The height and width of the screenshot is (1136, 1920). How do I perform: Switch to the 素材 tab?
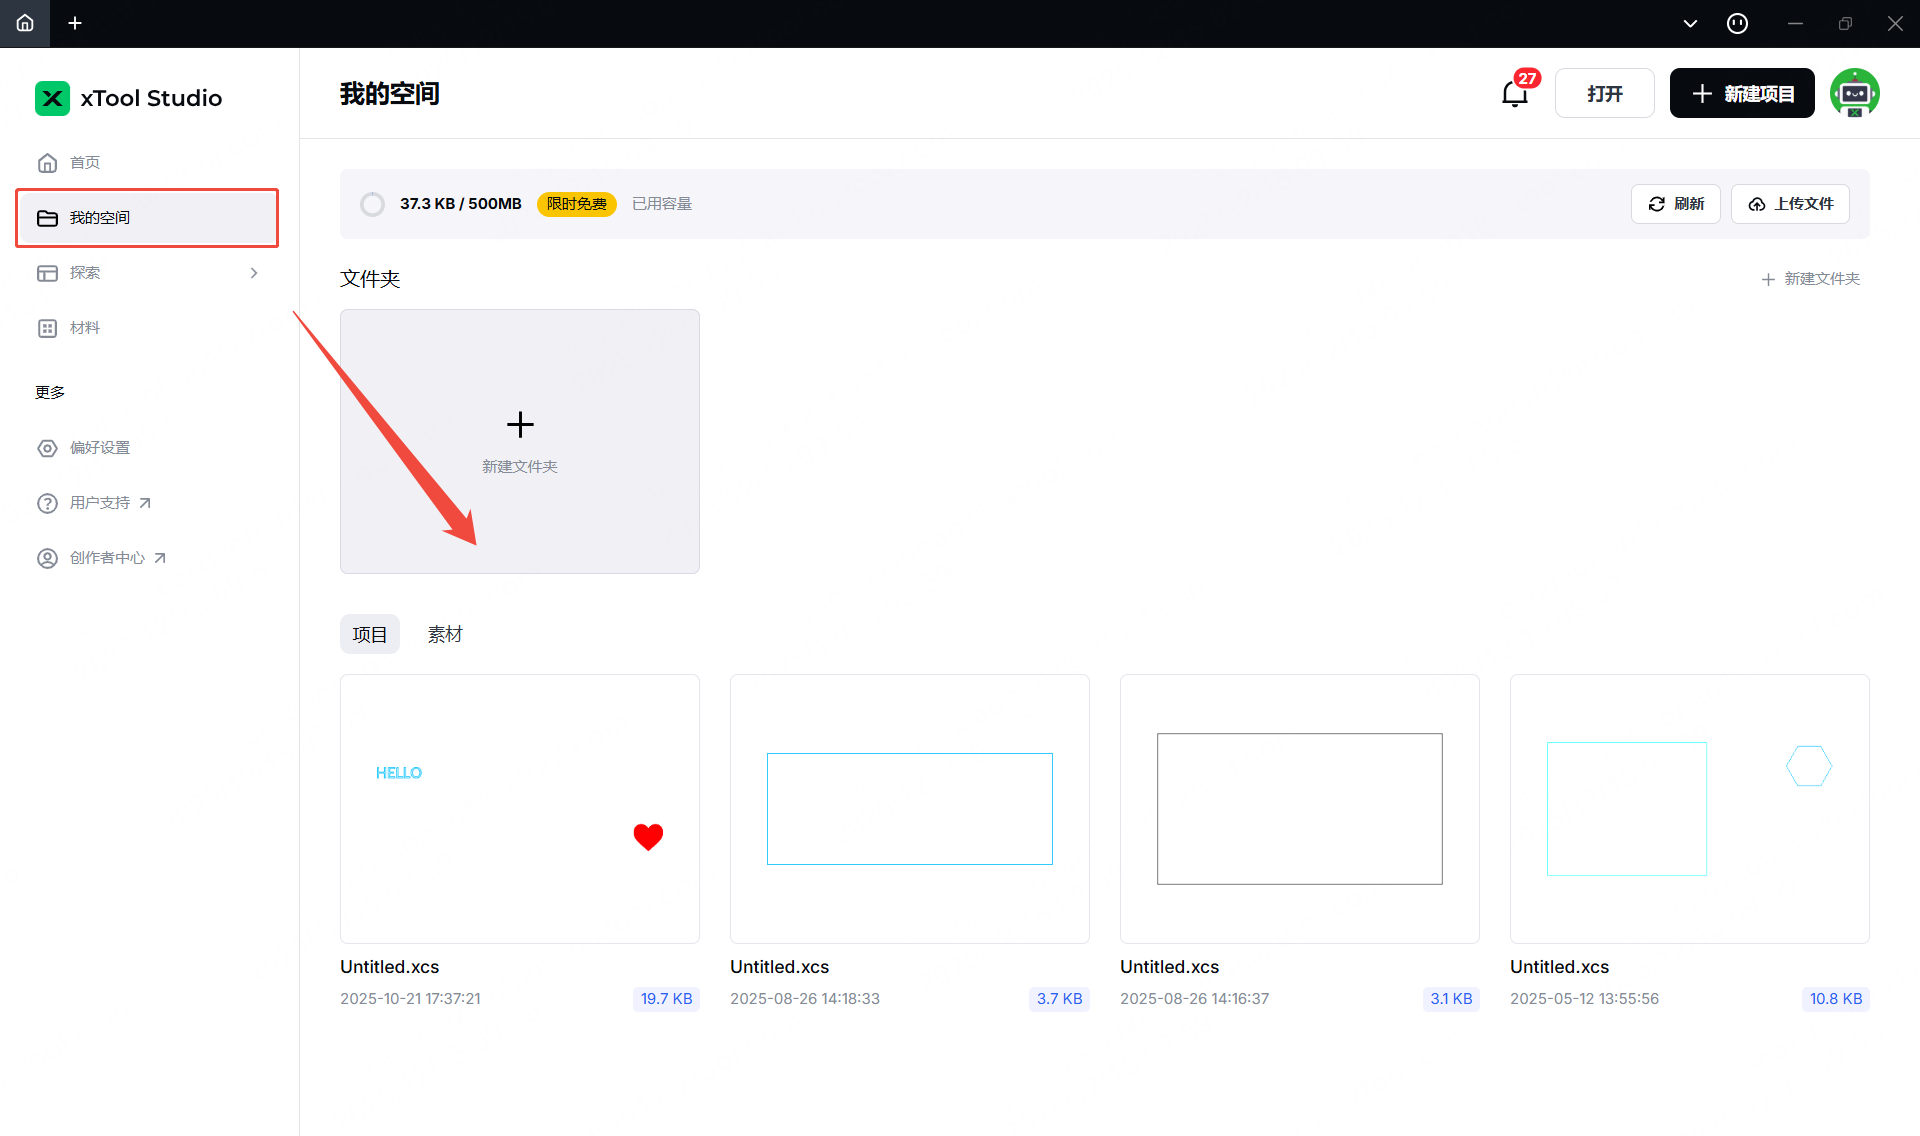(445, 634)
